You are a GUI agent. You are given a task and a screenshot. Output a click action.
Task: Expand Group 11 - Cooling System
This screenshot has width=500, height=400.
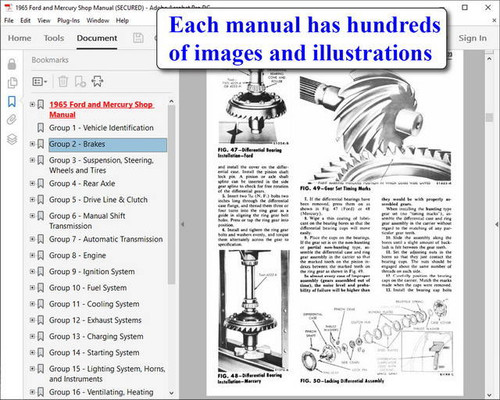pyautogui.click(x=32, y=304)
